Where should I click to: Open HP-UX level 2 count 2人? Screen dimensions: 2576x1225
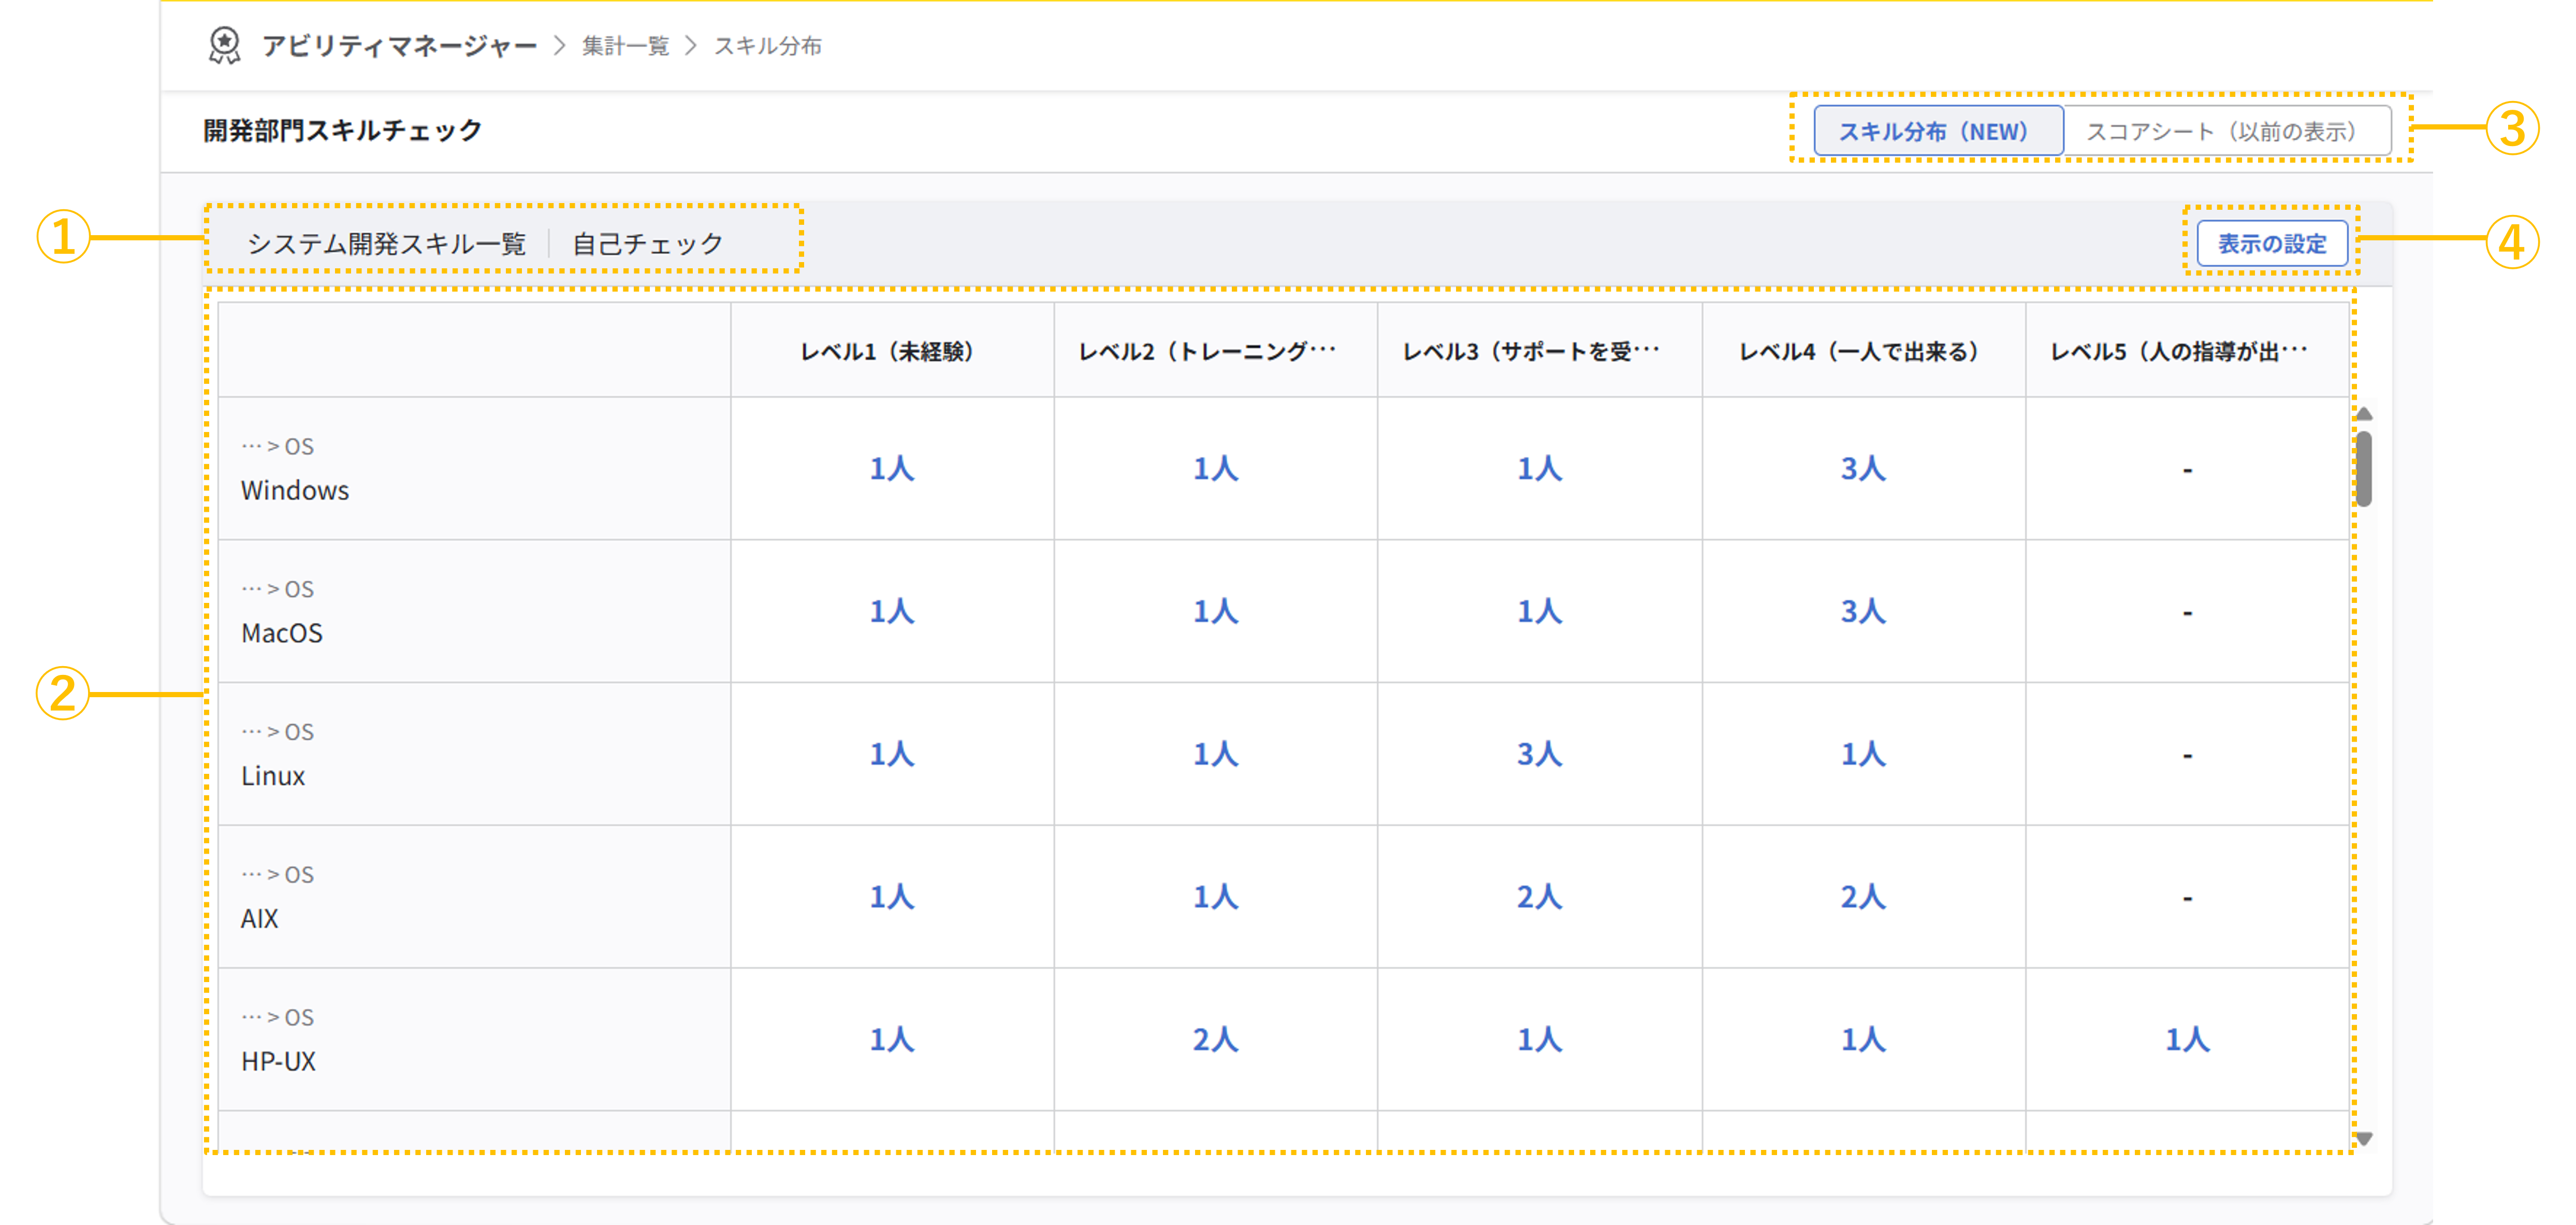tap(1215, 1040)
